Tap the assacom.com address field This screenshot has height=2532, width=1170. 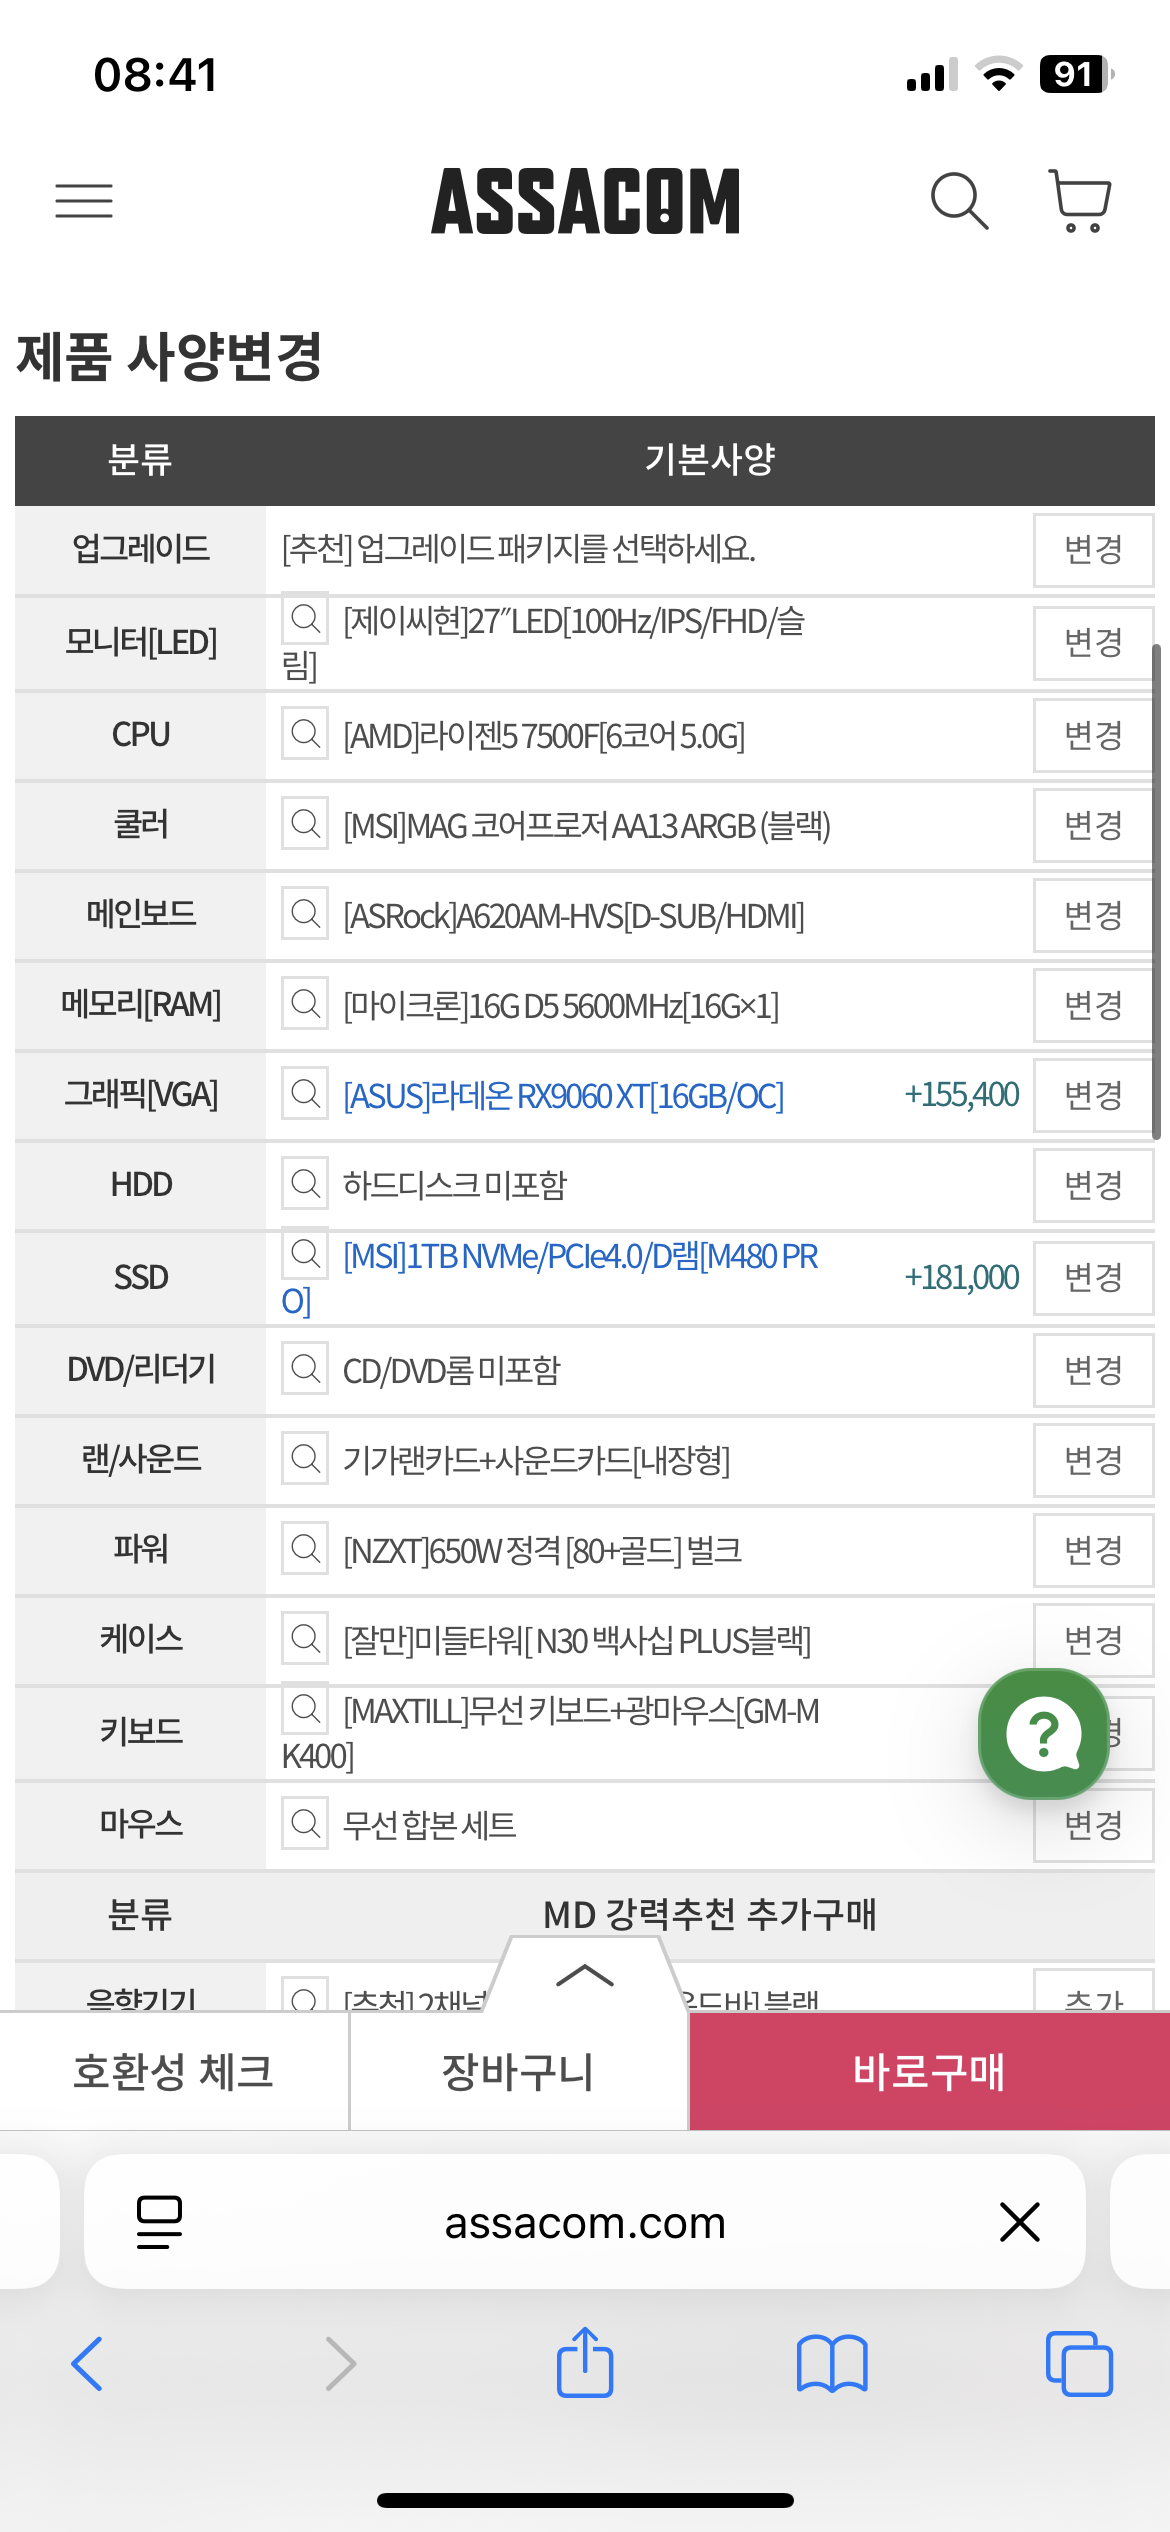585,2222
